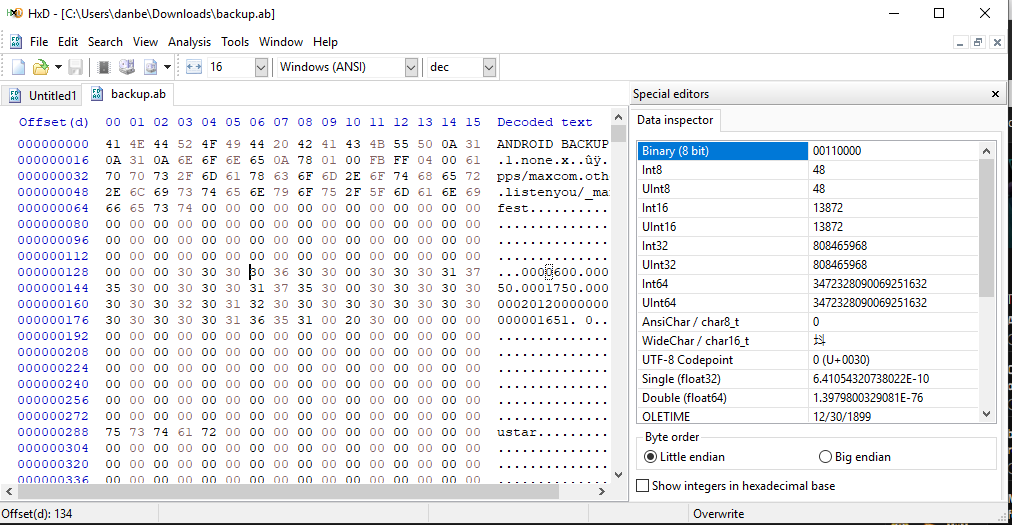Expand arrow beside disk image icon

[x=167, y=67]
